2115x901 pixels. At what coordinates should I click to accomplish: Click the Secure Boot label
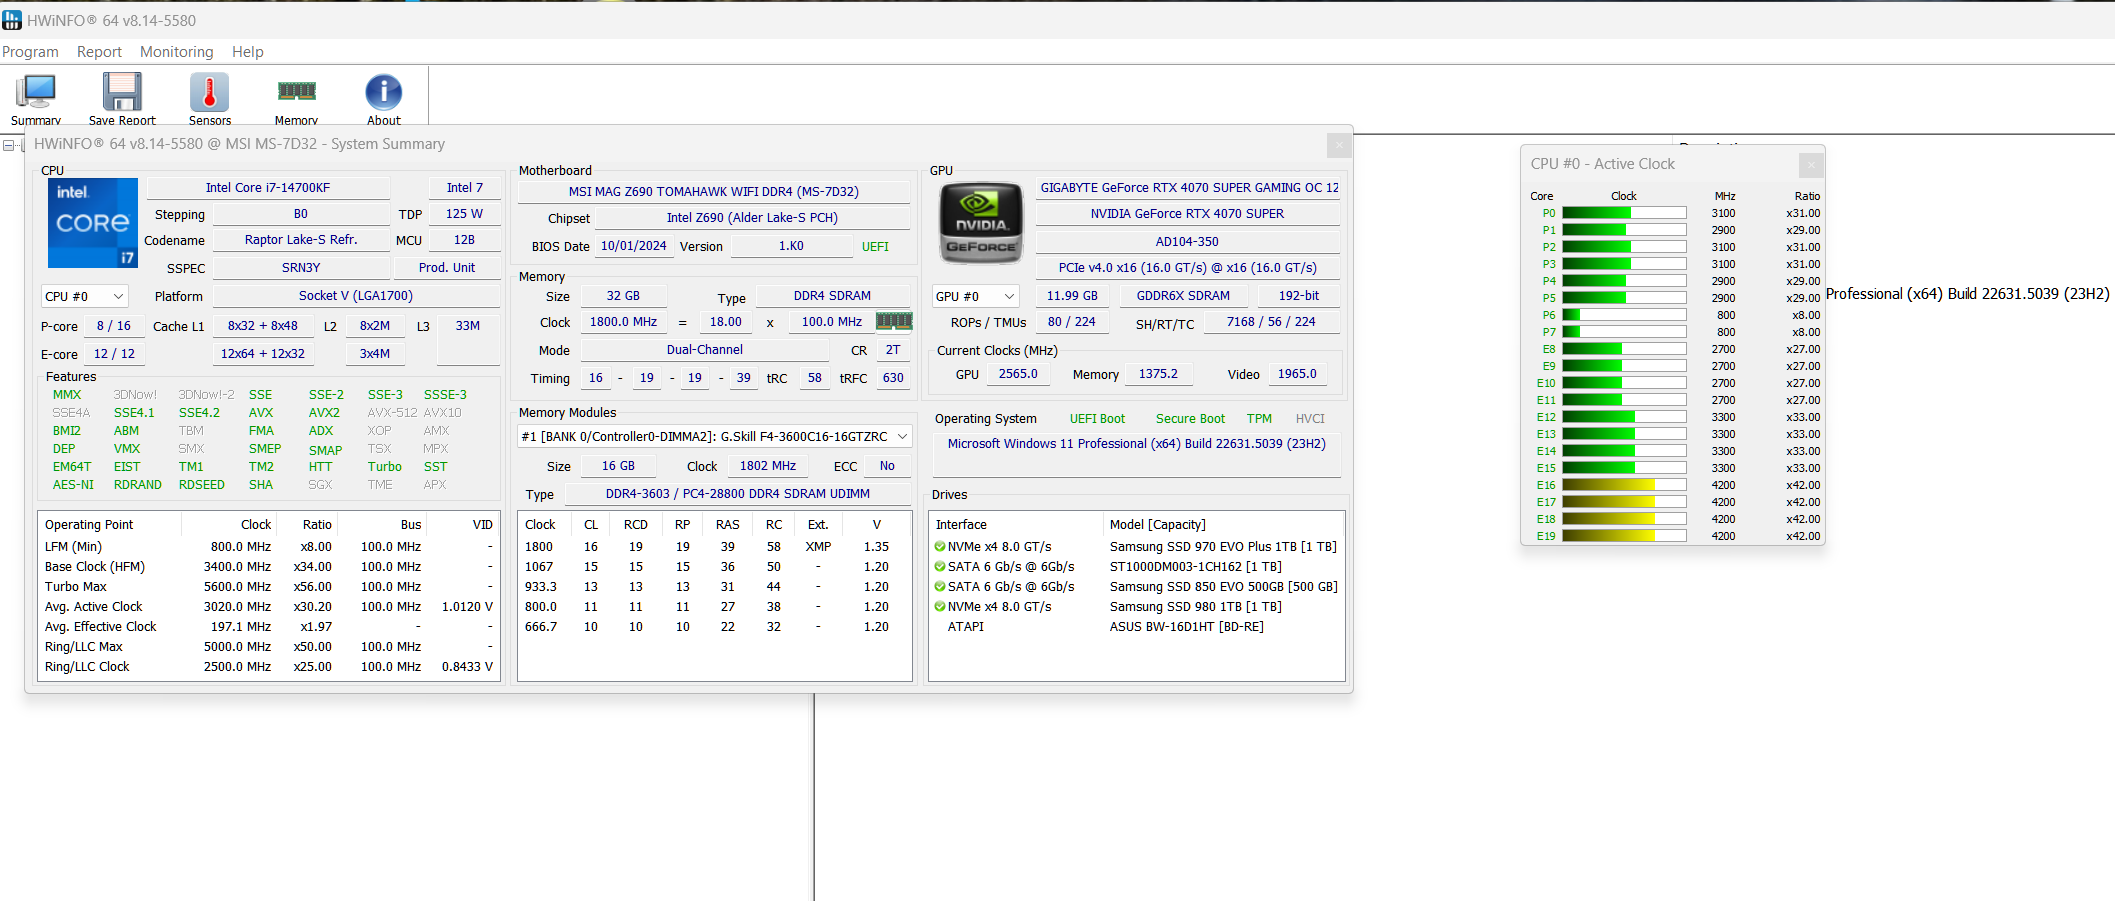(1190, 419)
